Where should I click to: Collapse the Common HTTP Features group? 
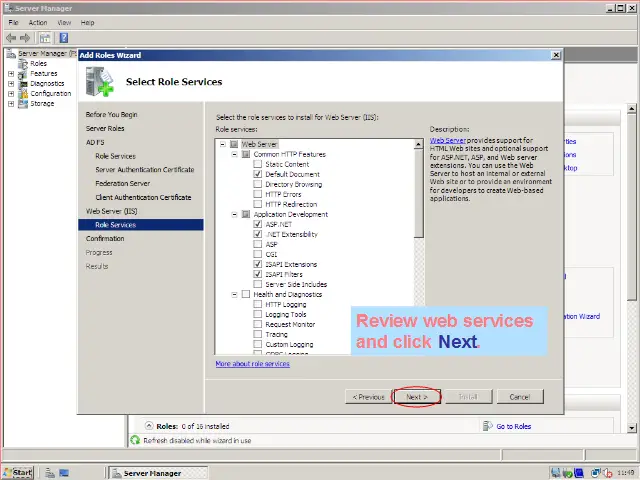click(x=234, y=154)
